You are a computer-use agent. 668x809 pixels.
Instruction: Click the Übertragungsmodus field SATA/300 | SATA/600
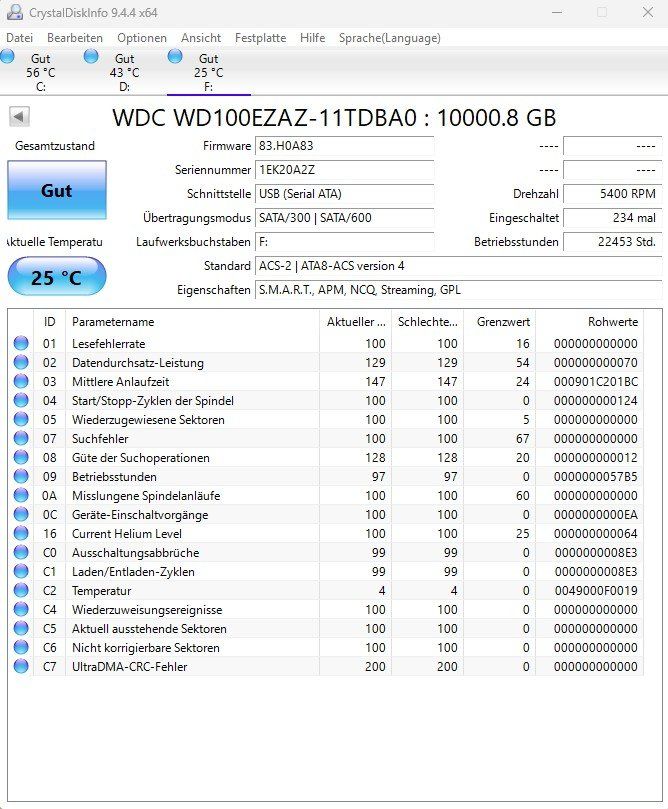[344, 218]
